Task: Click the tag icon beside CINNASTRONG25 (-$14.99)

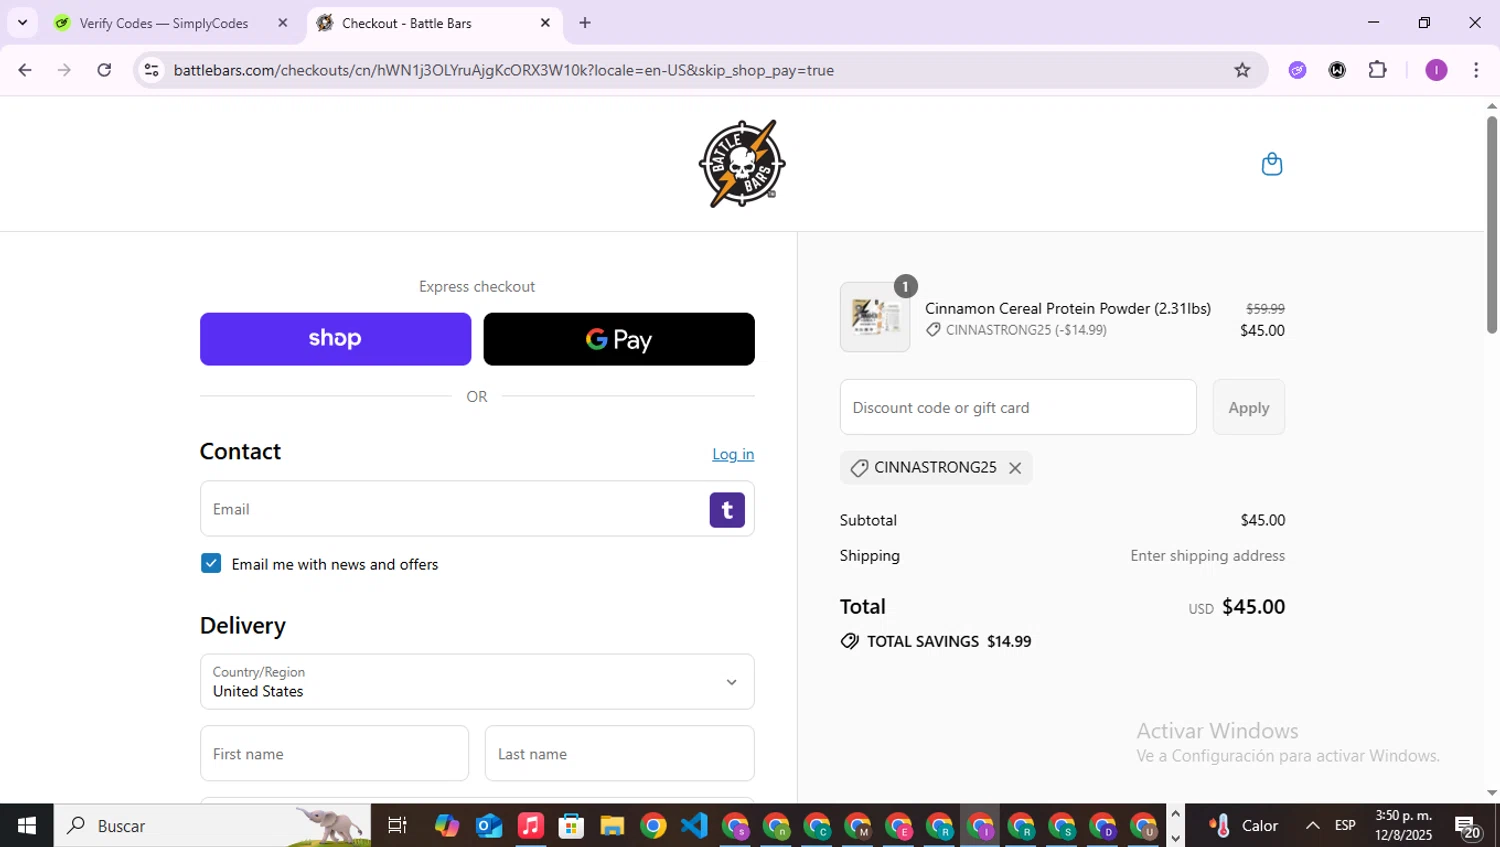Action: coord(933,330)
